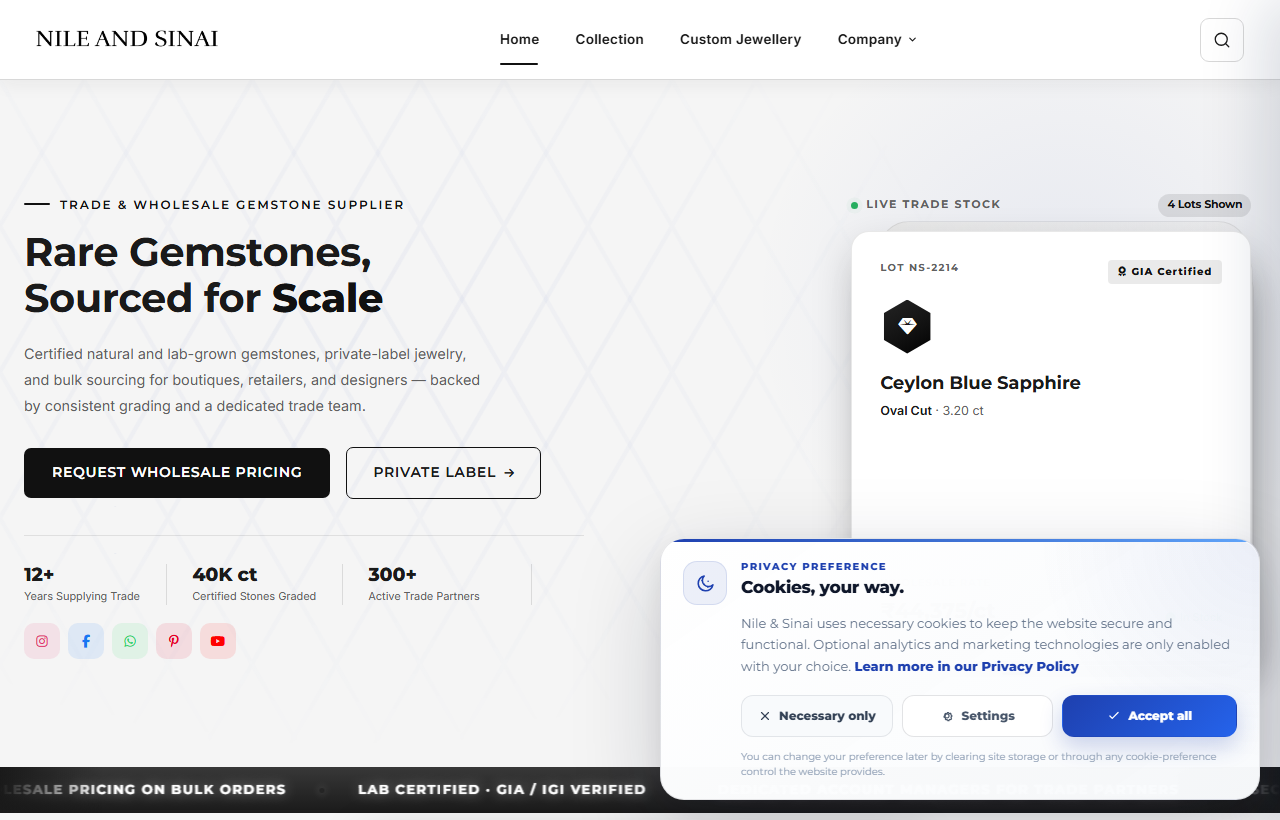Open the Pinterest social link
This screenshot has width=1280, height=820.
coord(174,641)
